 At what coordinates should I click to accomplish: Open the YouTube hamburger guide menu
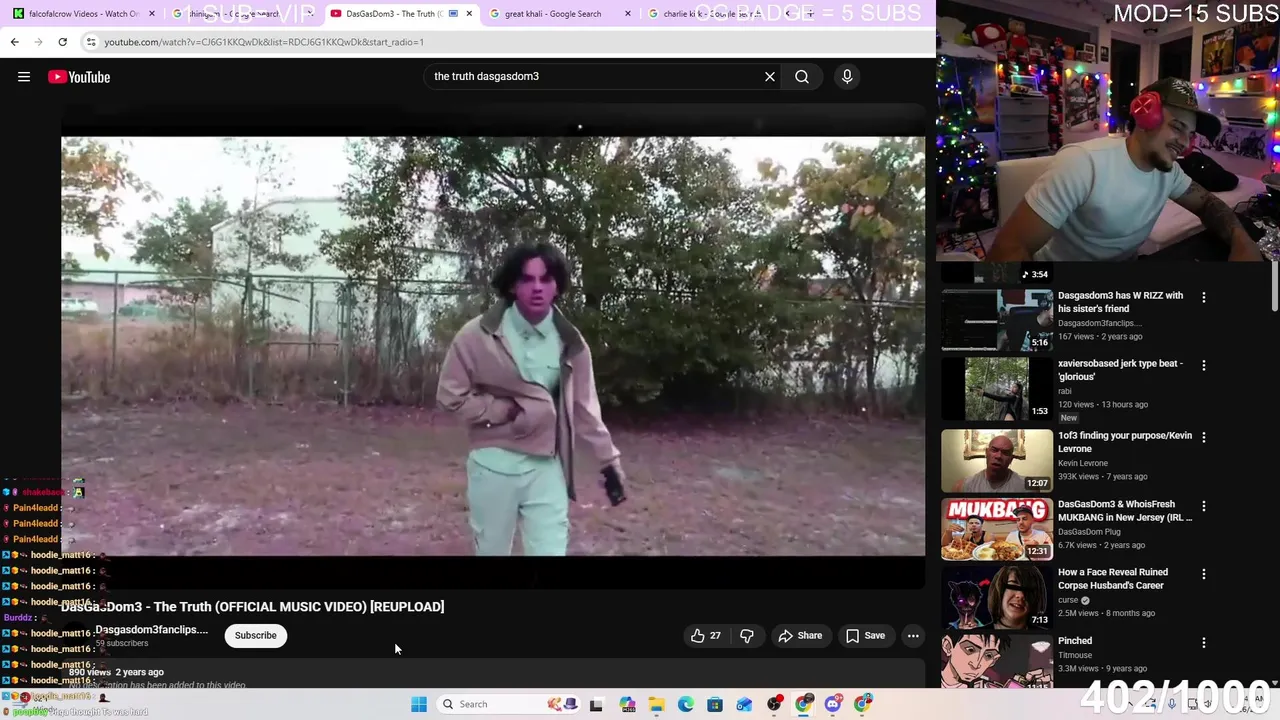click(x=24, y=77)
